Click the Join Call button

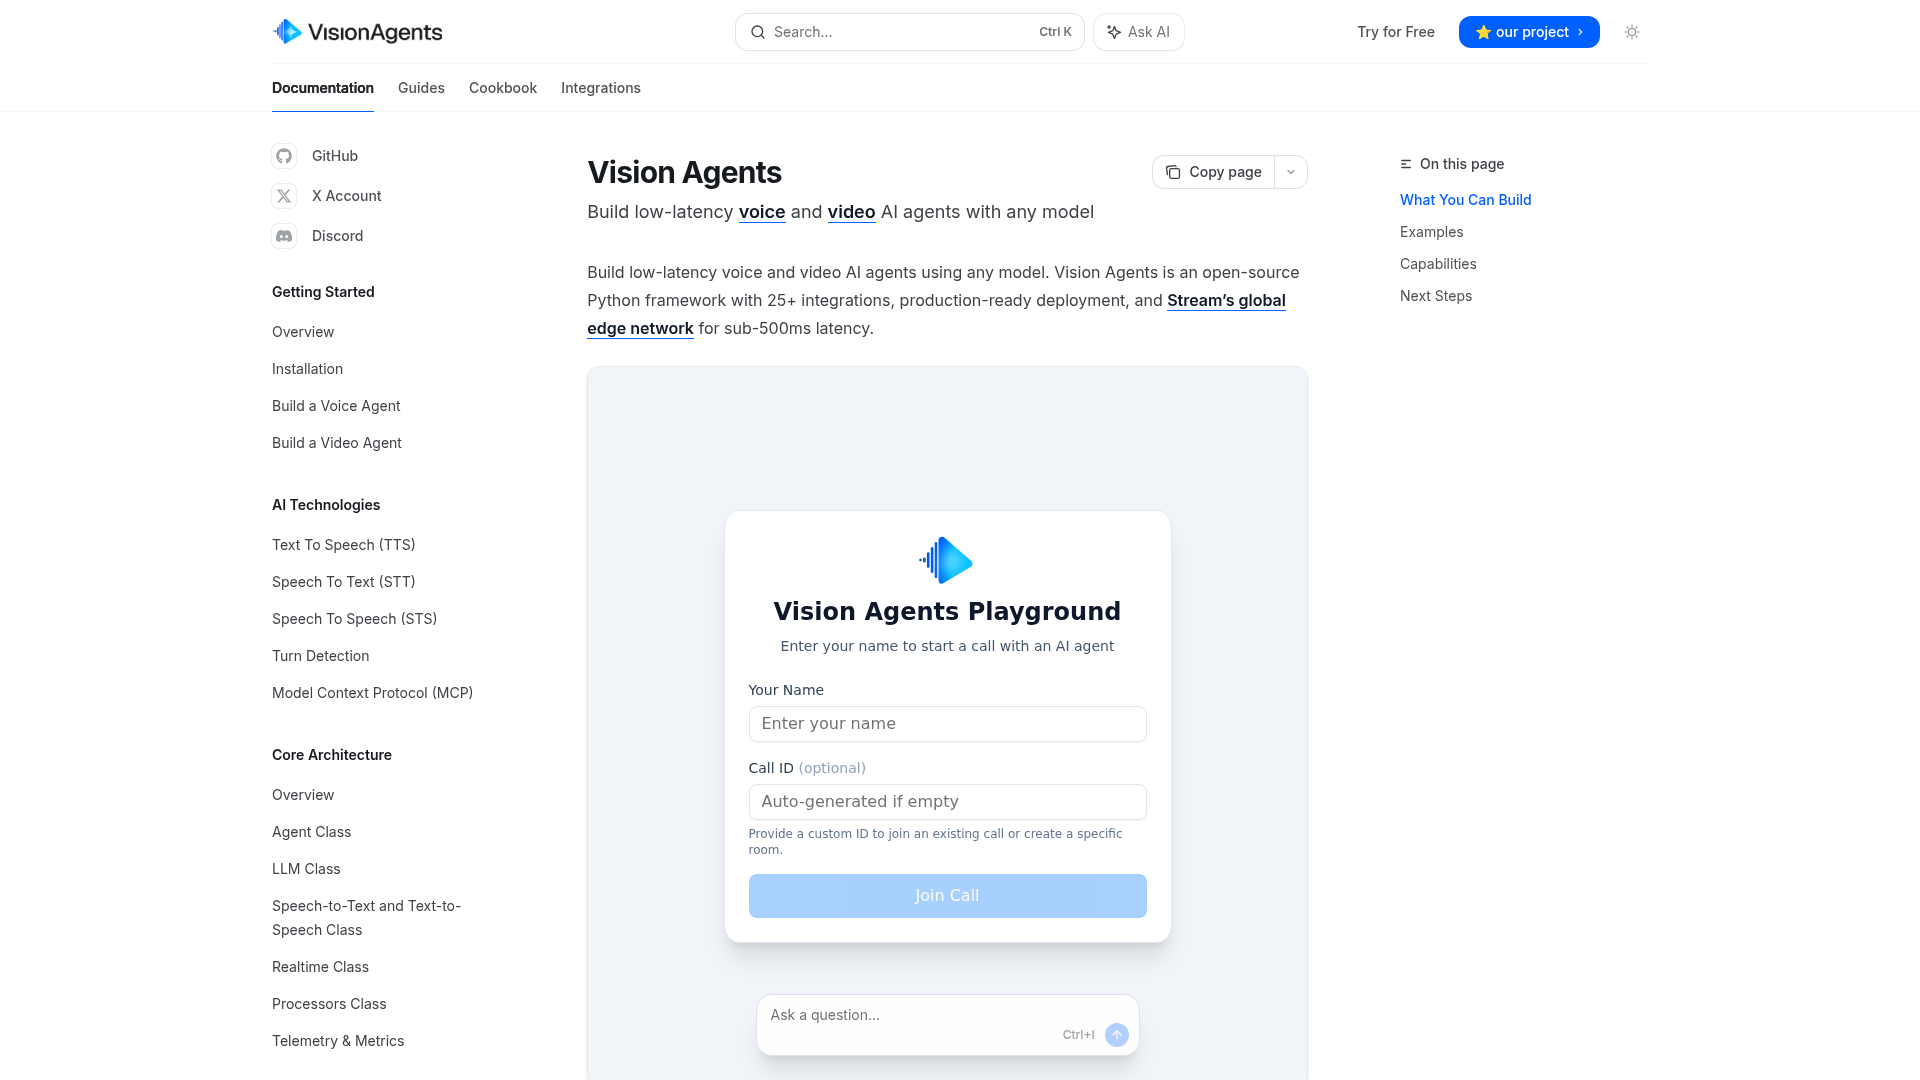(x=947, y=896)
